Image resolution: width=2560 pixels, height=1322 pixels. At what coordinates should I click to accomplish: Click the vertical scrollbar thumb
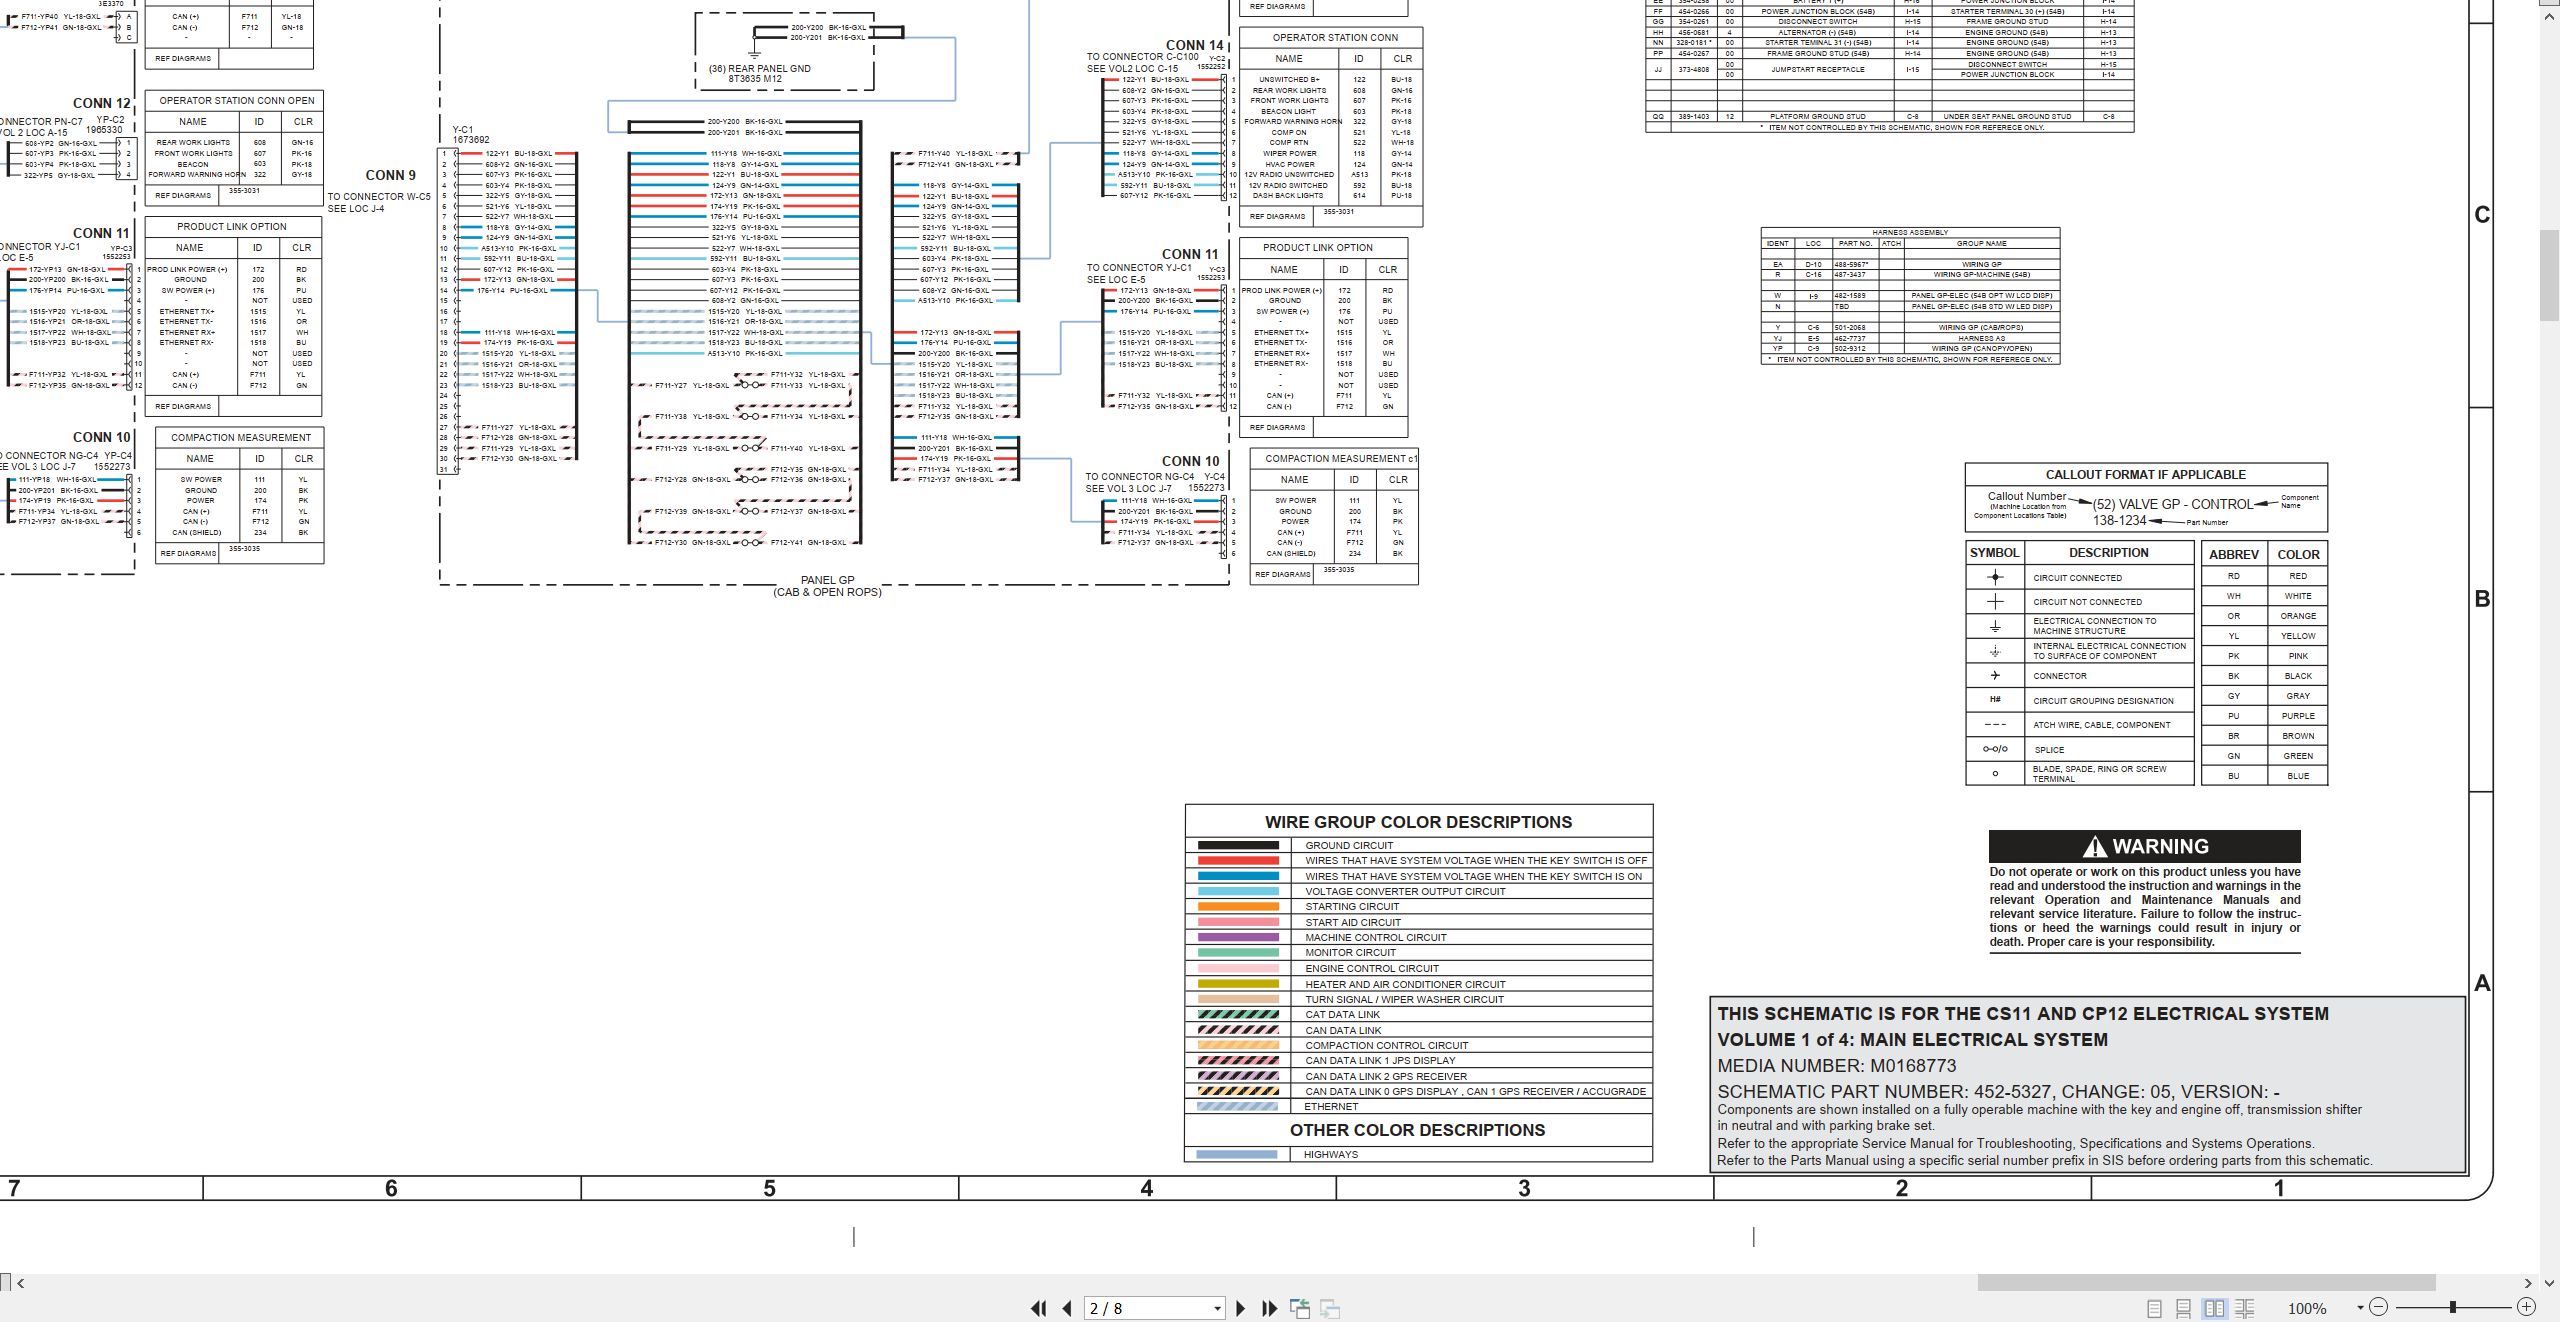pos(2549,275)
